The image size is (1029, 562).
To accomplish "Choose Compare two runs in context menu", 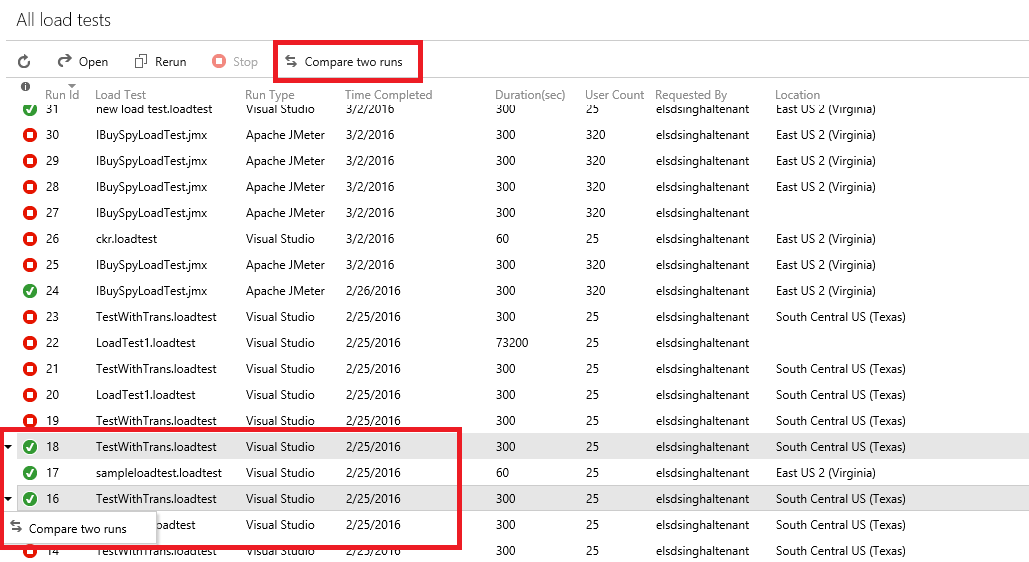I will pyautogui.click(x=79, y=529).
